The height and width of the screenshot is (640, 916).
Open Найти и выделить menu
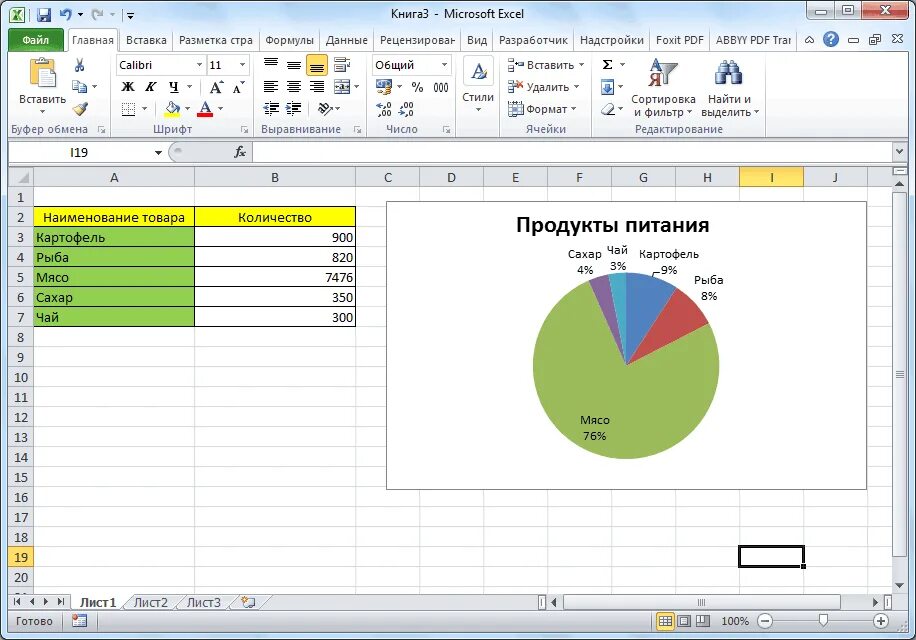click(x=730, y=88)
